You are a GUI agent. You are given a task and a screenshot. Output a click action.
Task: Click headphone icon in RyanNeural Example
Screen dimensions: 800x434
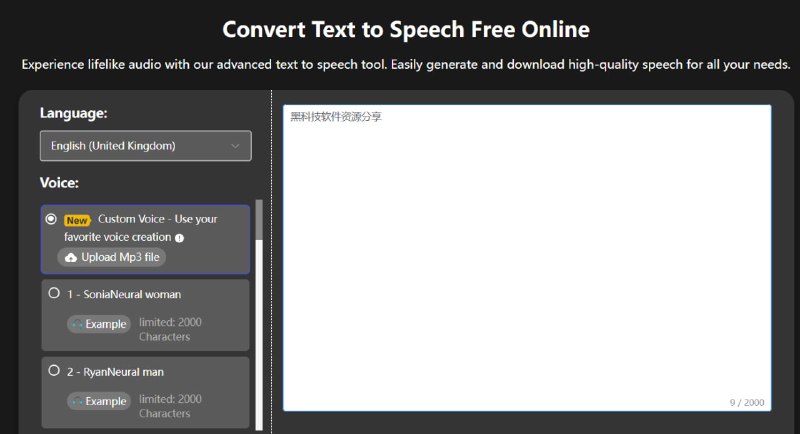tap(77, 401)
